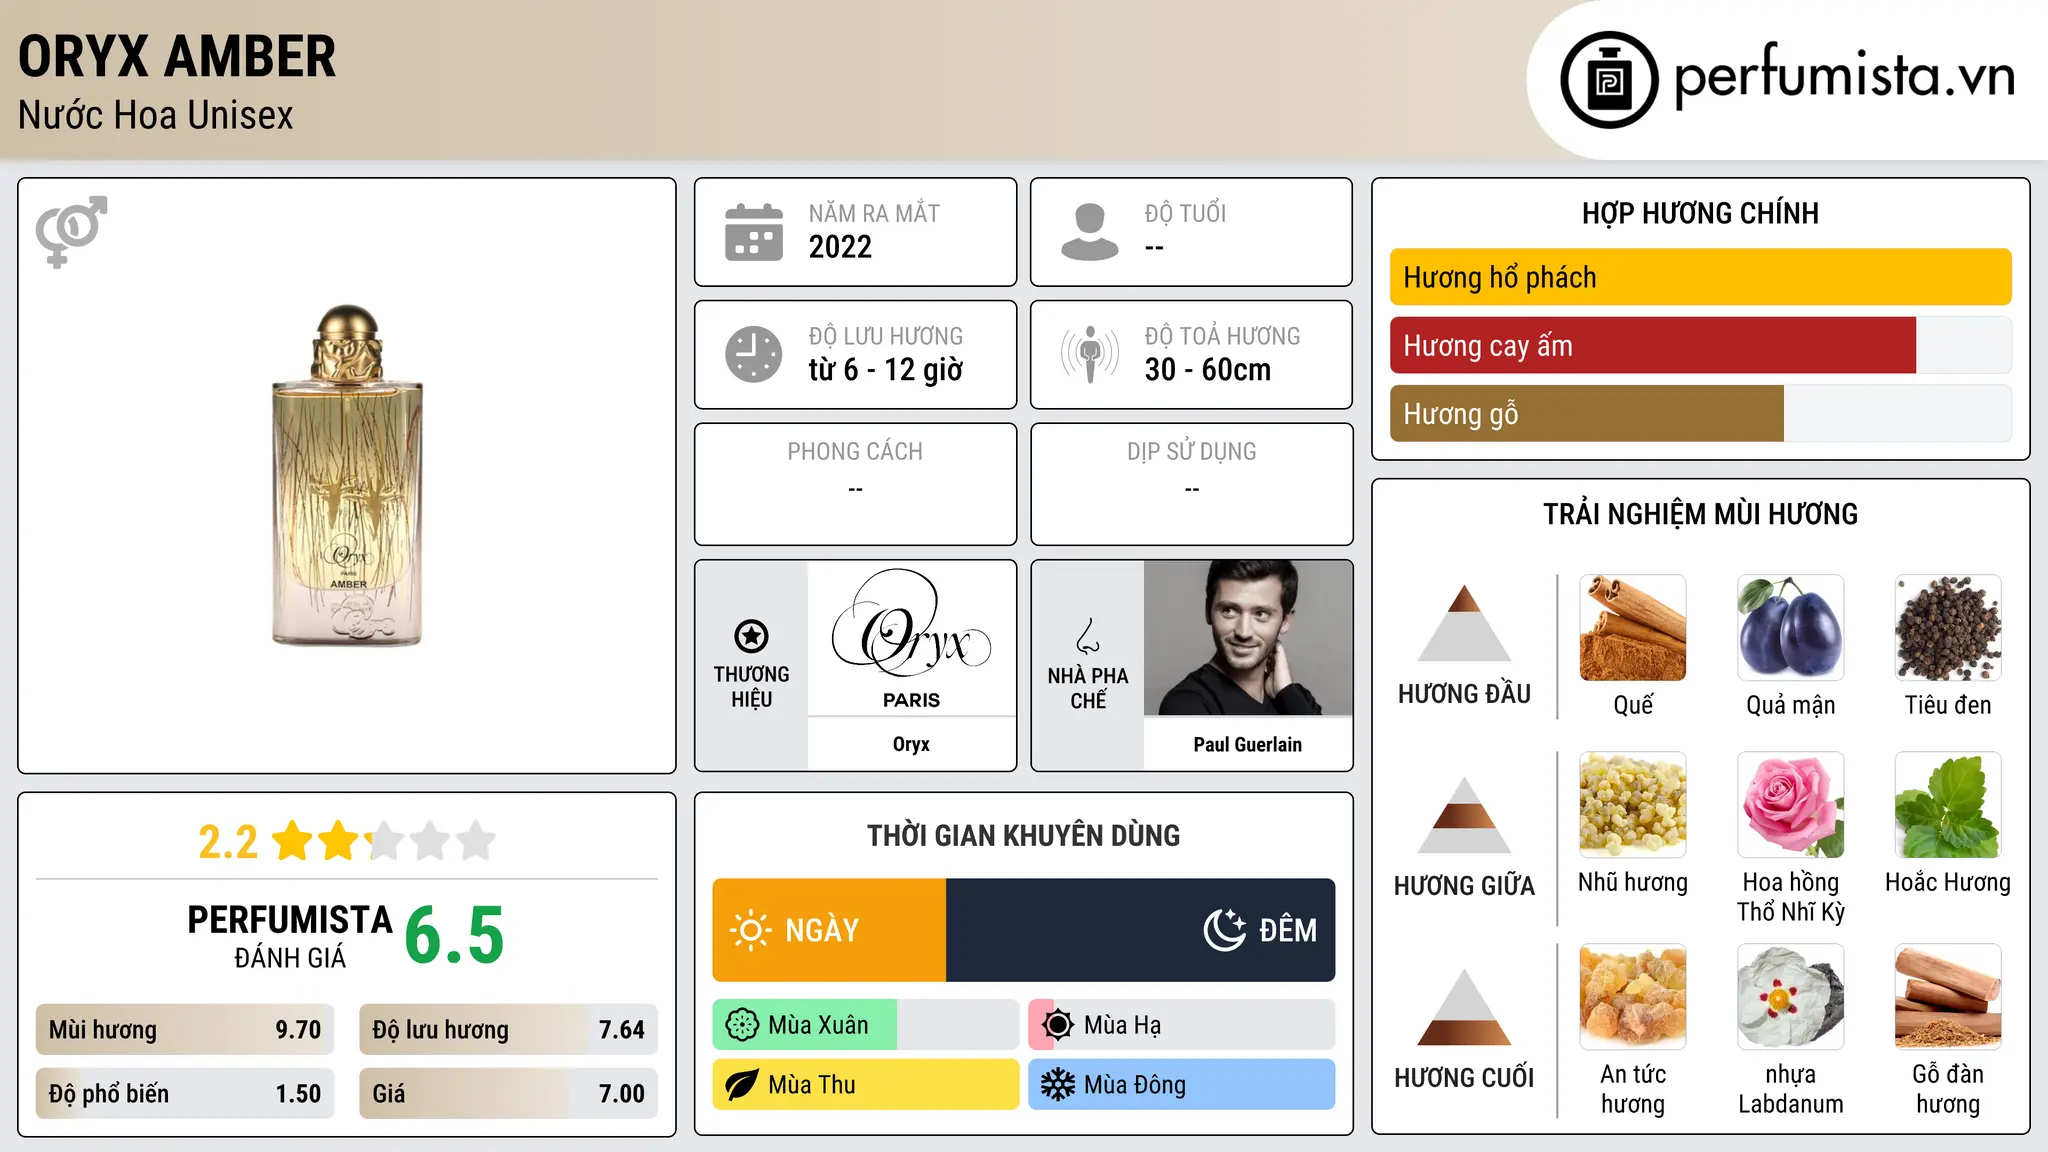Image resolution: width=2048 pixels, height=1152 pixels.
Task: Click the Độ phổ biến 1.50 score bar
Action: 185,1094
